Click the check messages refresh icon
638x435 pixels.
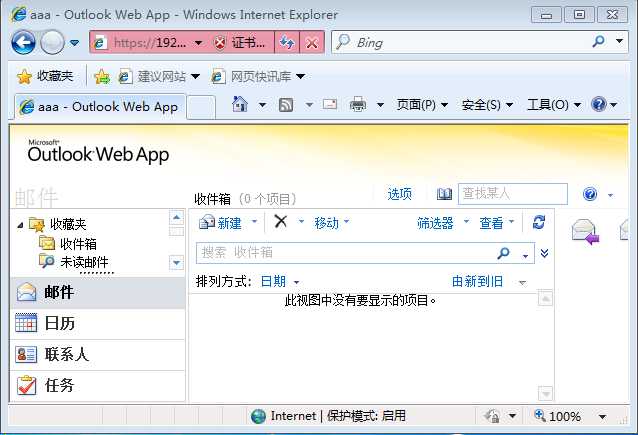[x=539, y=222]
